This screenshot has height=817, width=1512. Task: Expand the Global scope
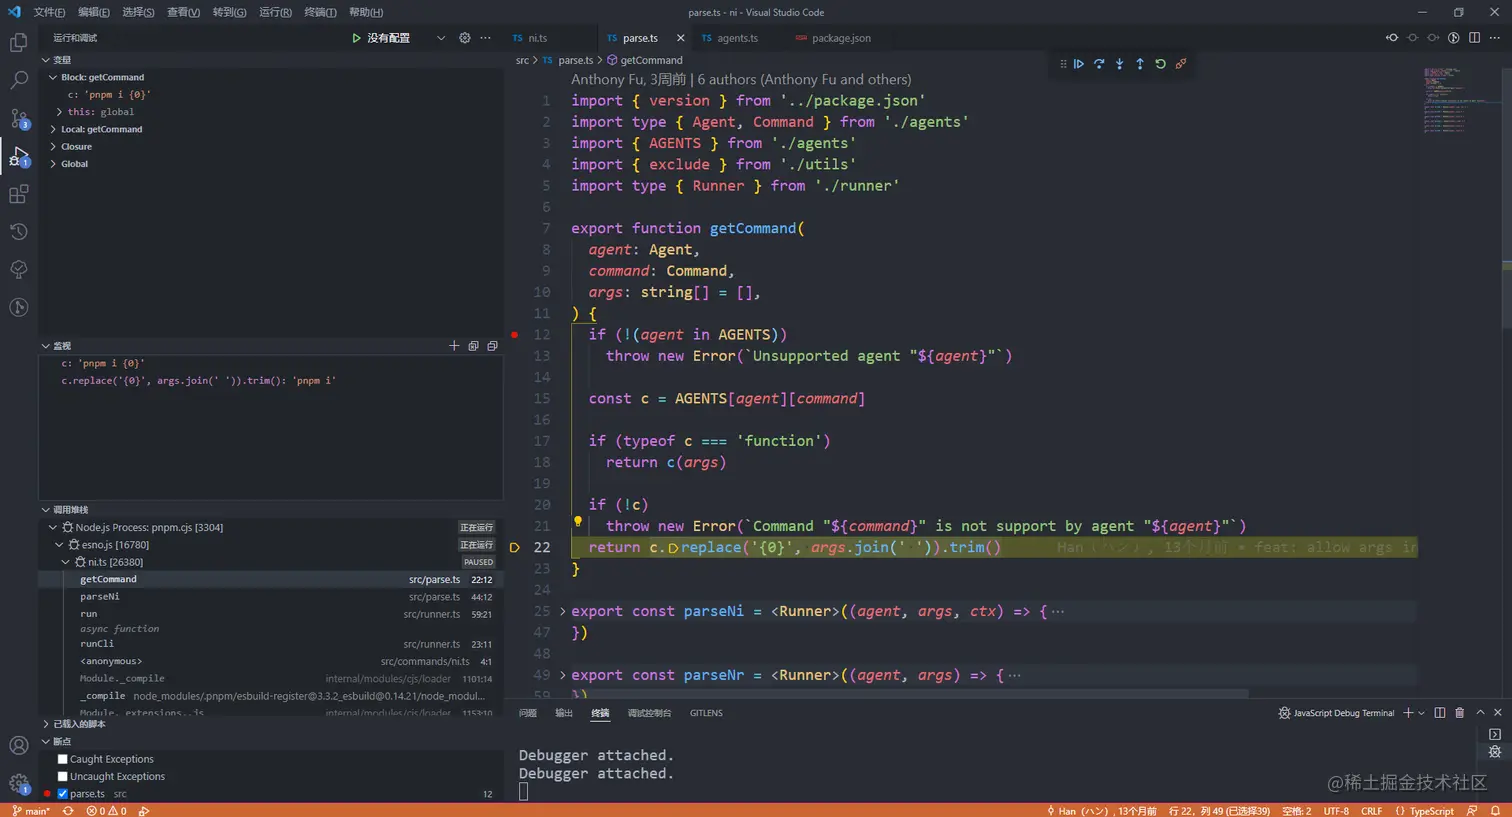(x=53, y=164)
